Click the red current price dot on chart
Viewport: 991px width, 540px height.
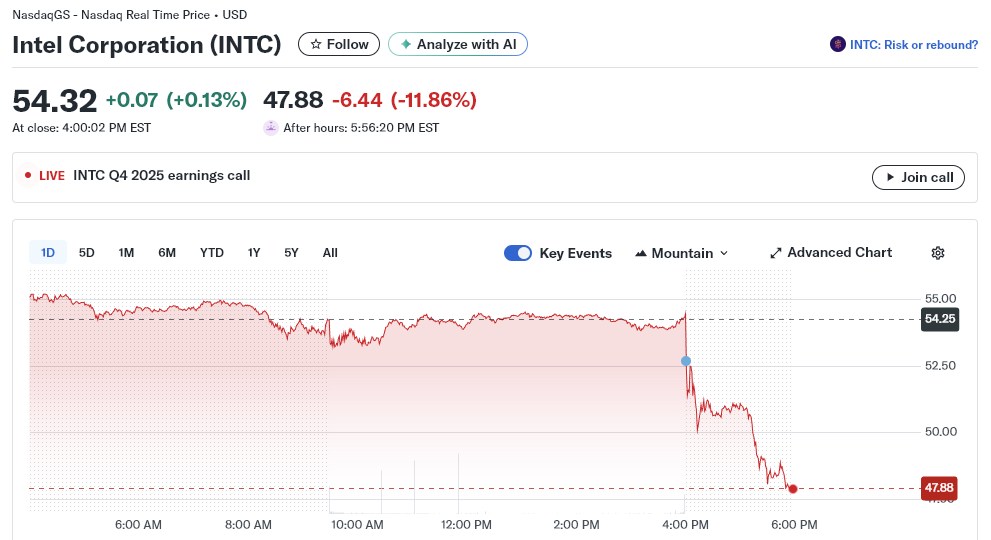coord(793,489)
